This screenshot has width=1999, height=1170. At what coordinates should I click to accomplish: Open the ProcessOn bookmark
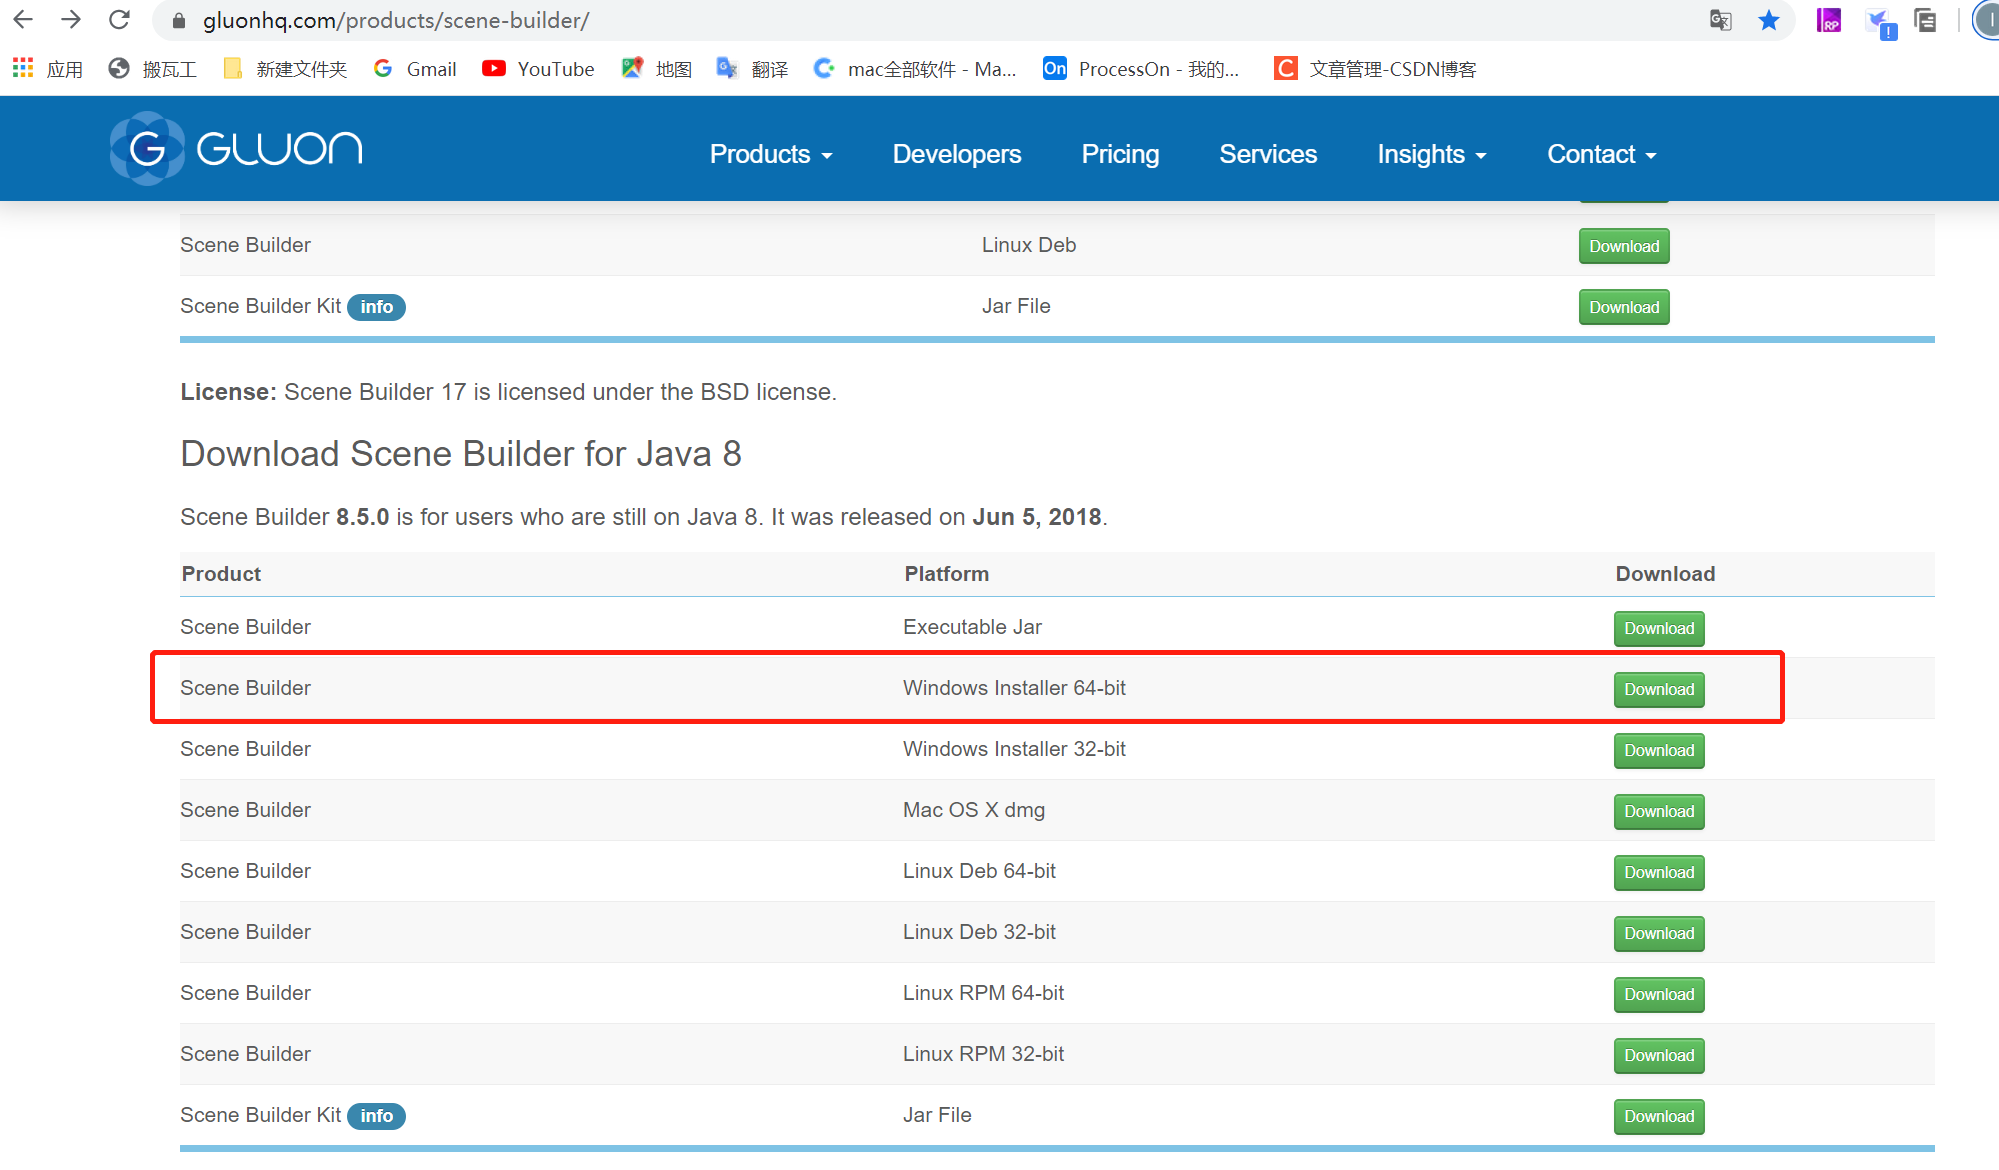(1141, 69)
